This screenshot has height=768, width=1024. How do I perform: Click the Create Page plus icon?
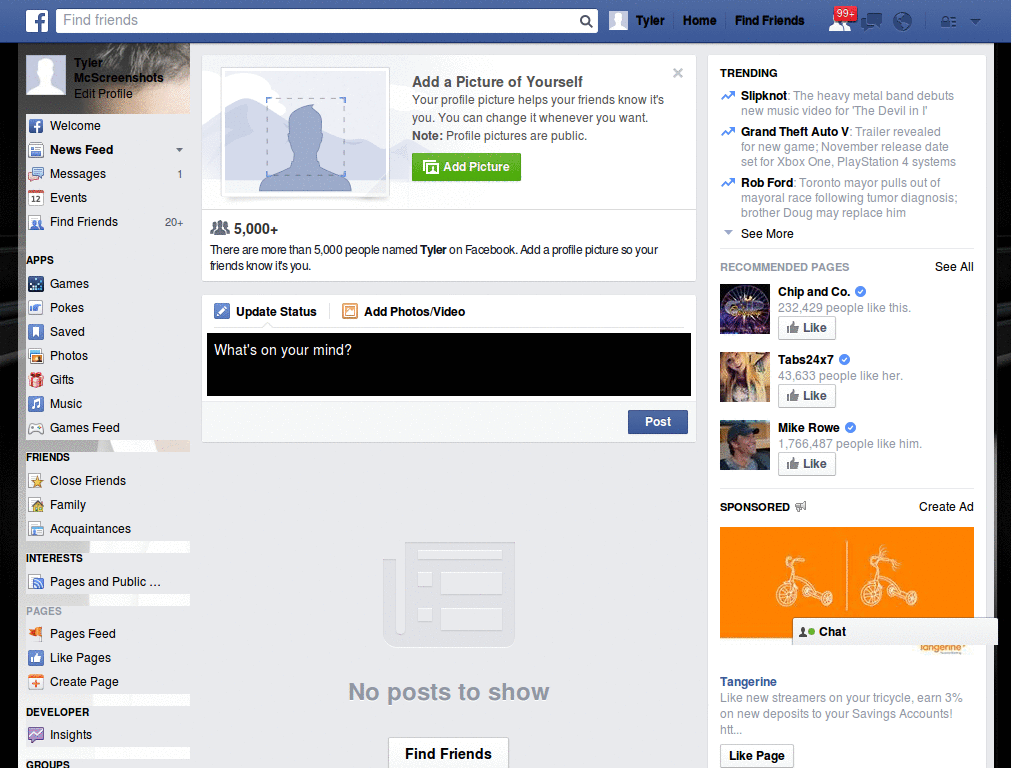coord(36,682)
